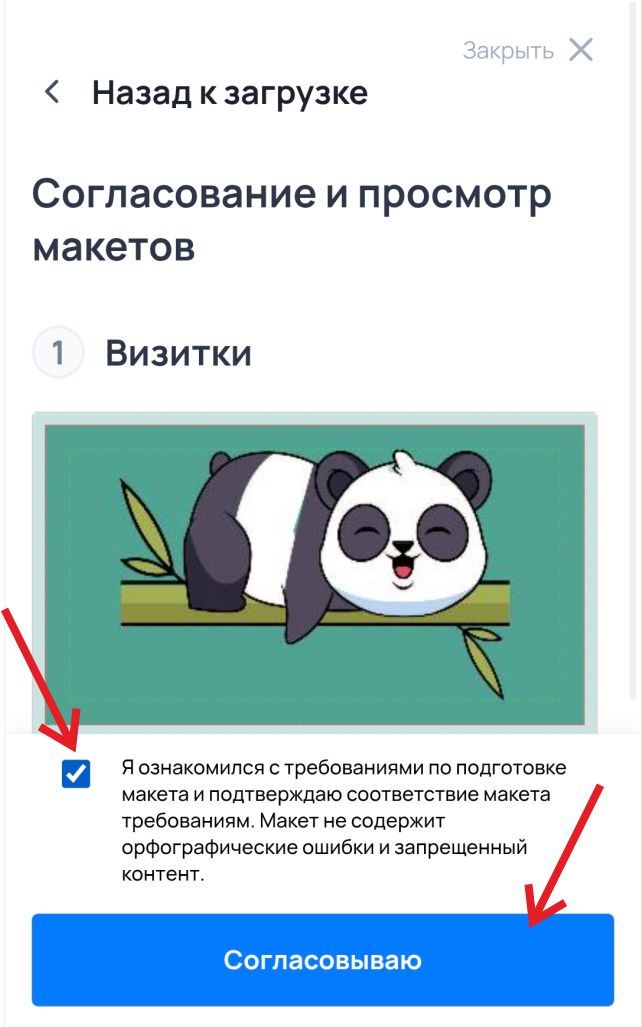642x1027 pixels.
Task: Uncheck the layout requirements confirmation checkbox
Action: coord(76,774)
